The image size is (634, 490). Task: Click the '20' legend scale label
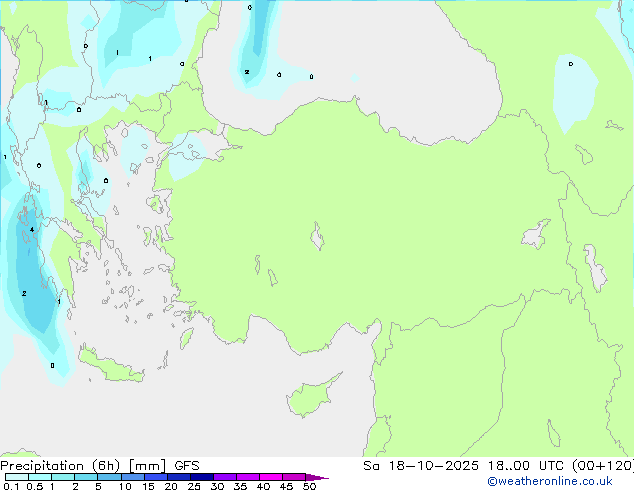(171, 486)
